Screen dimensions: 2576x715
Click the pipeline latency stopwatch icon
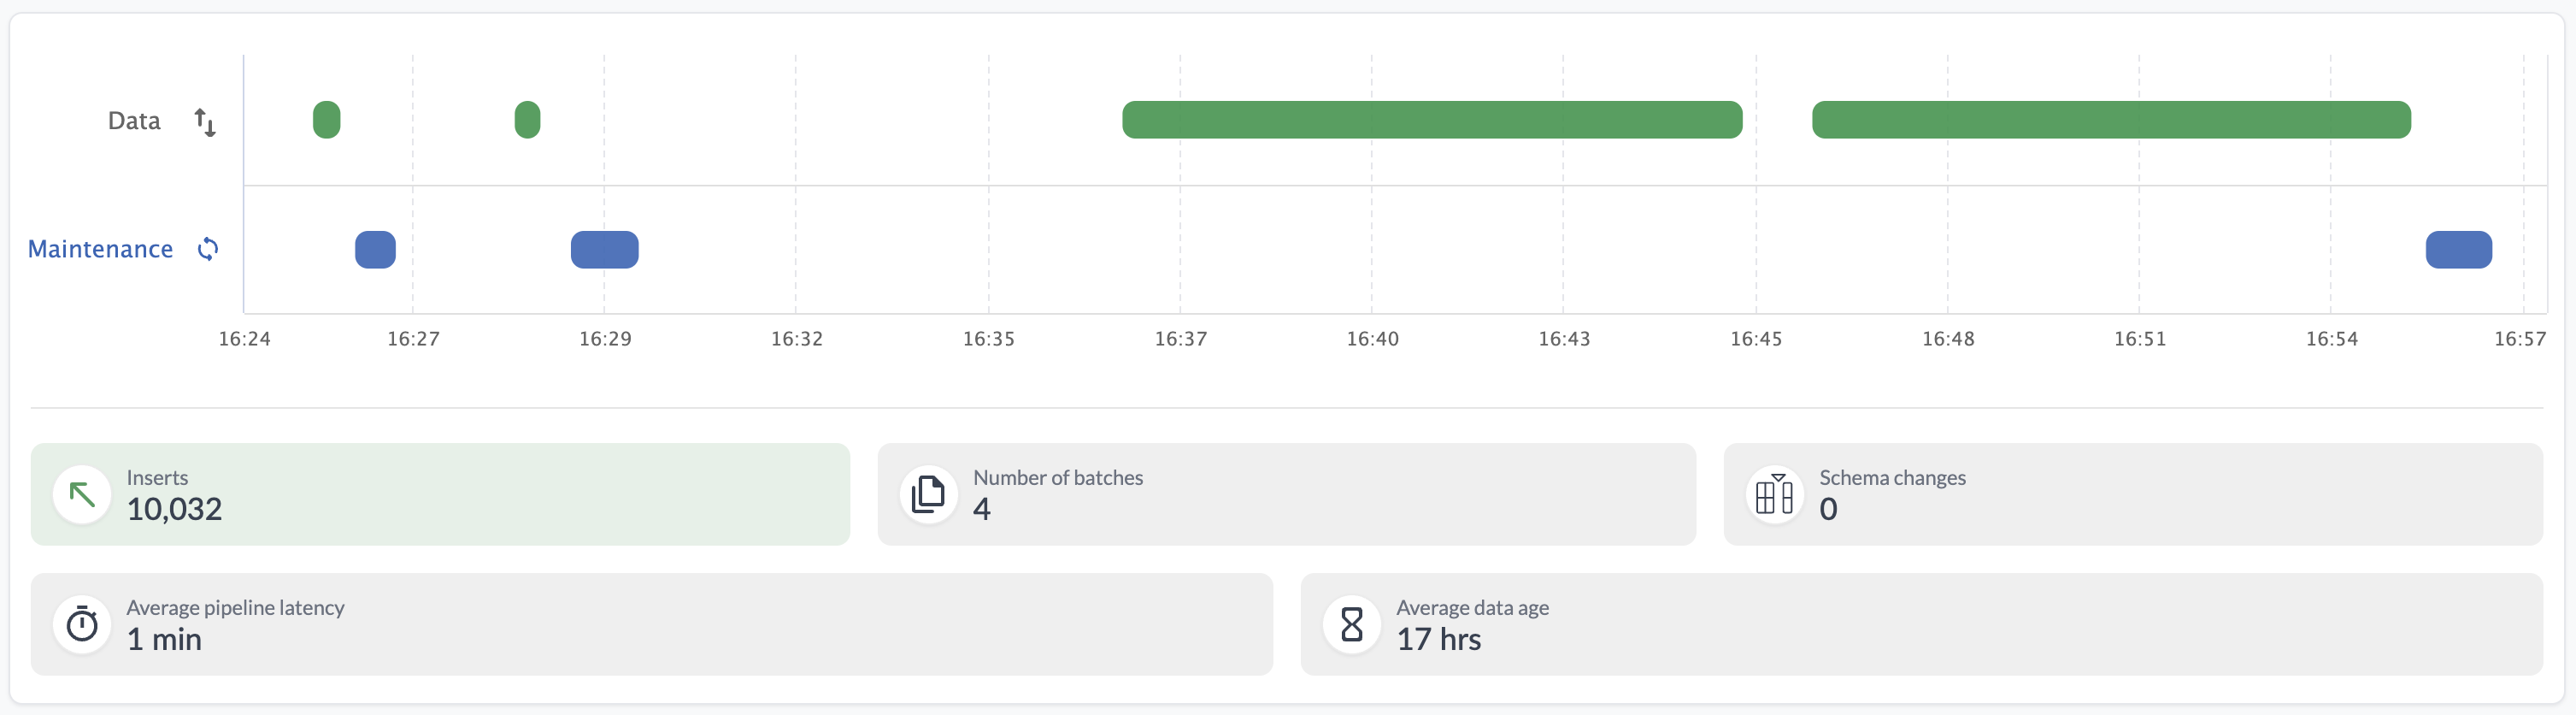tap(82, 625)
